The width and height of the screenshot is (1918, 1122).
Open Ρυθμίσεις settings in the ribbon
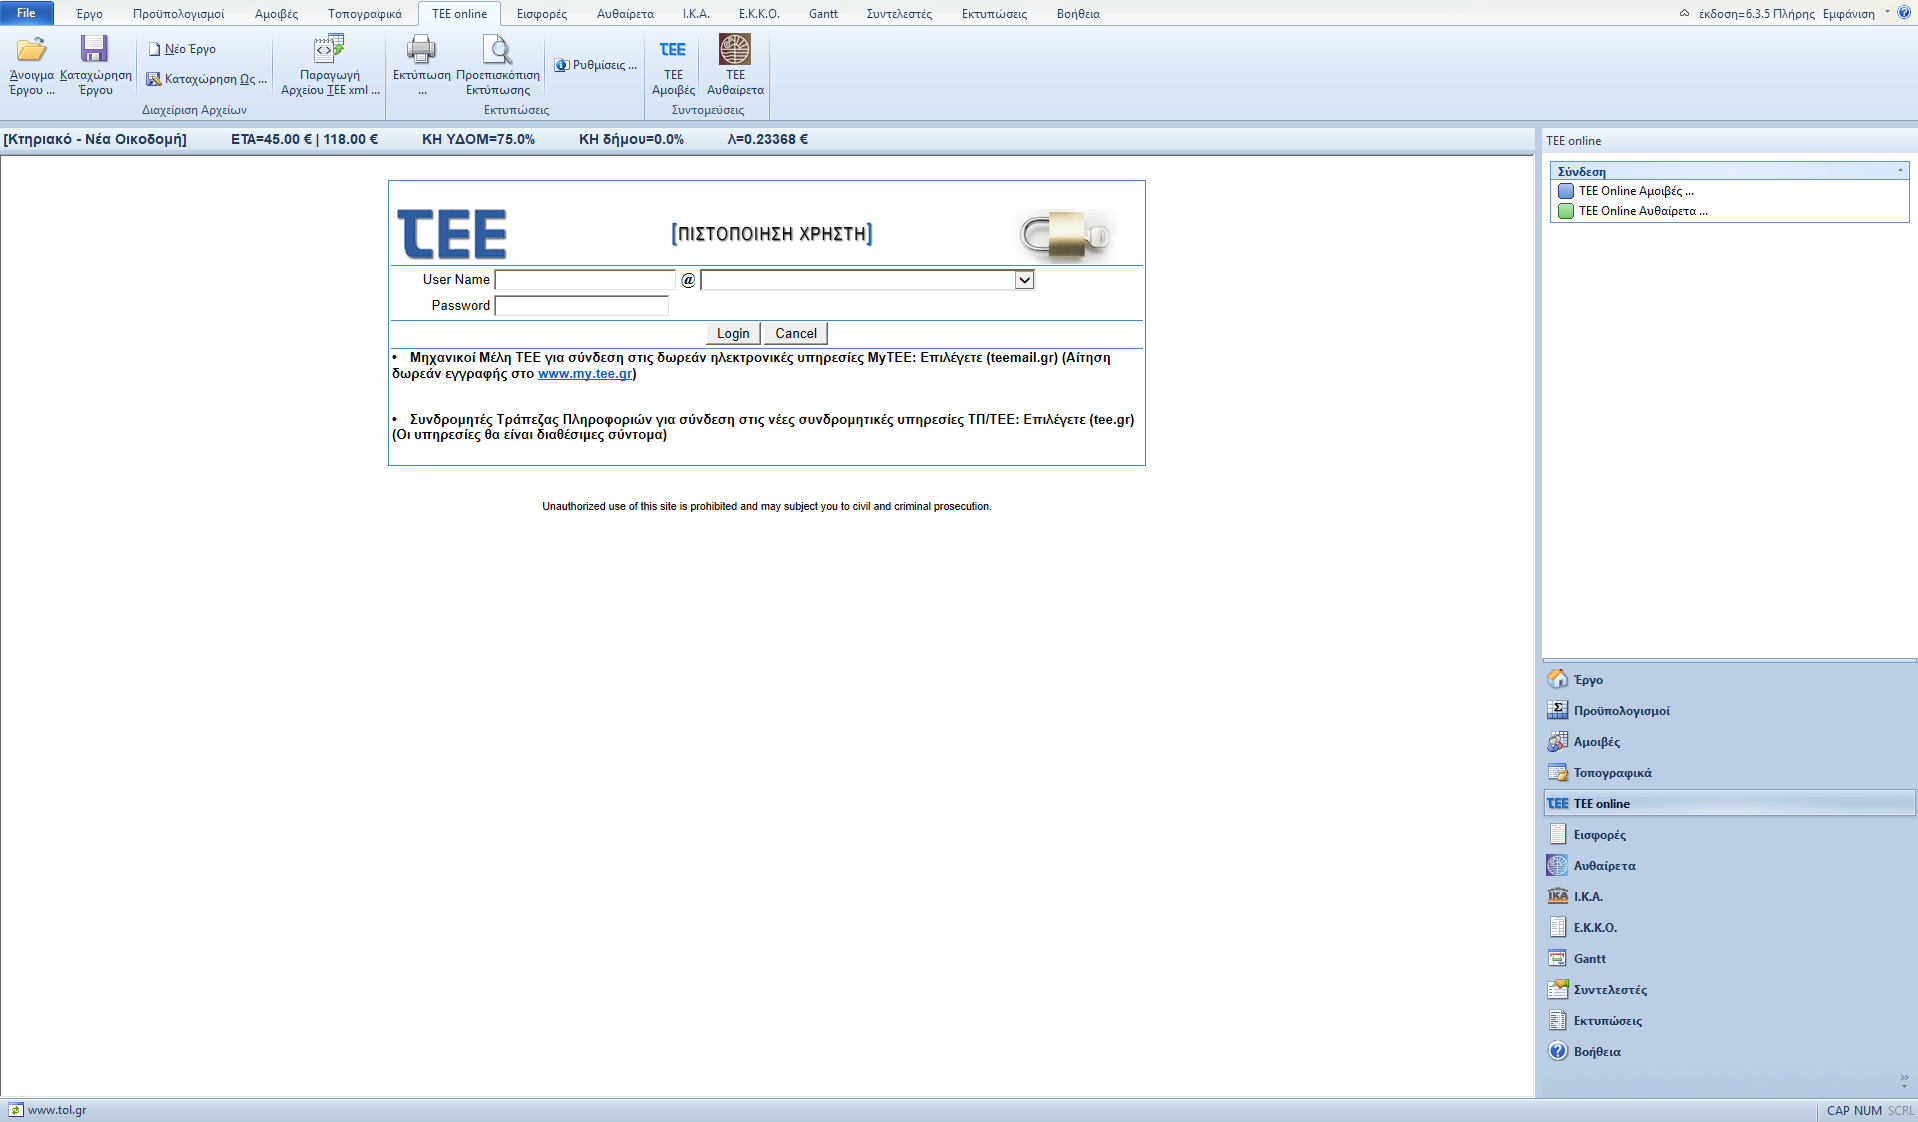[x=596, y=65]
